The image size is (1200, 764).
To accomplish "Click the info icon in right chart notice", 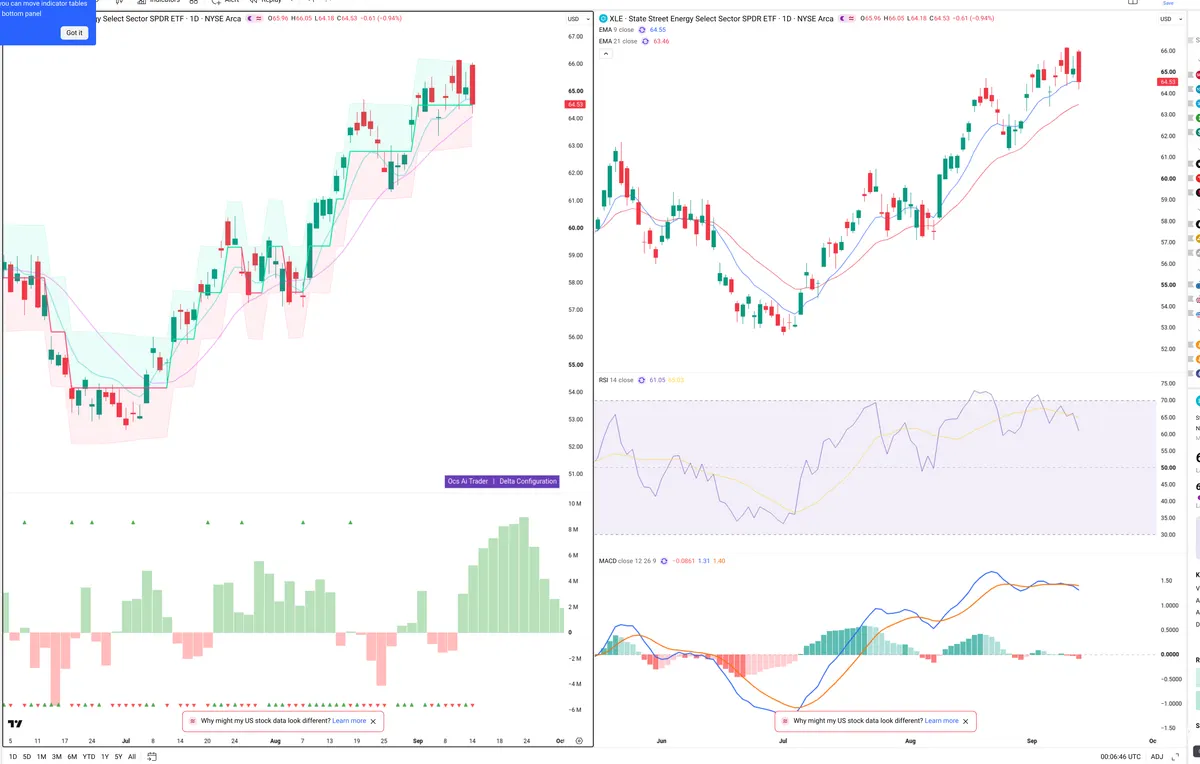I will coord(785,721).
